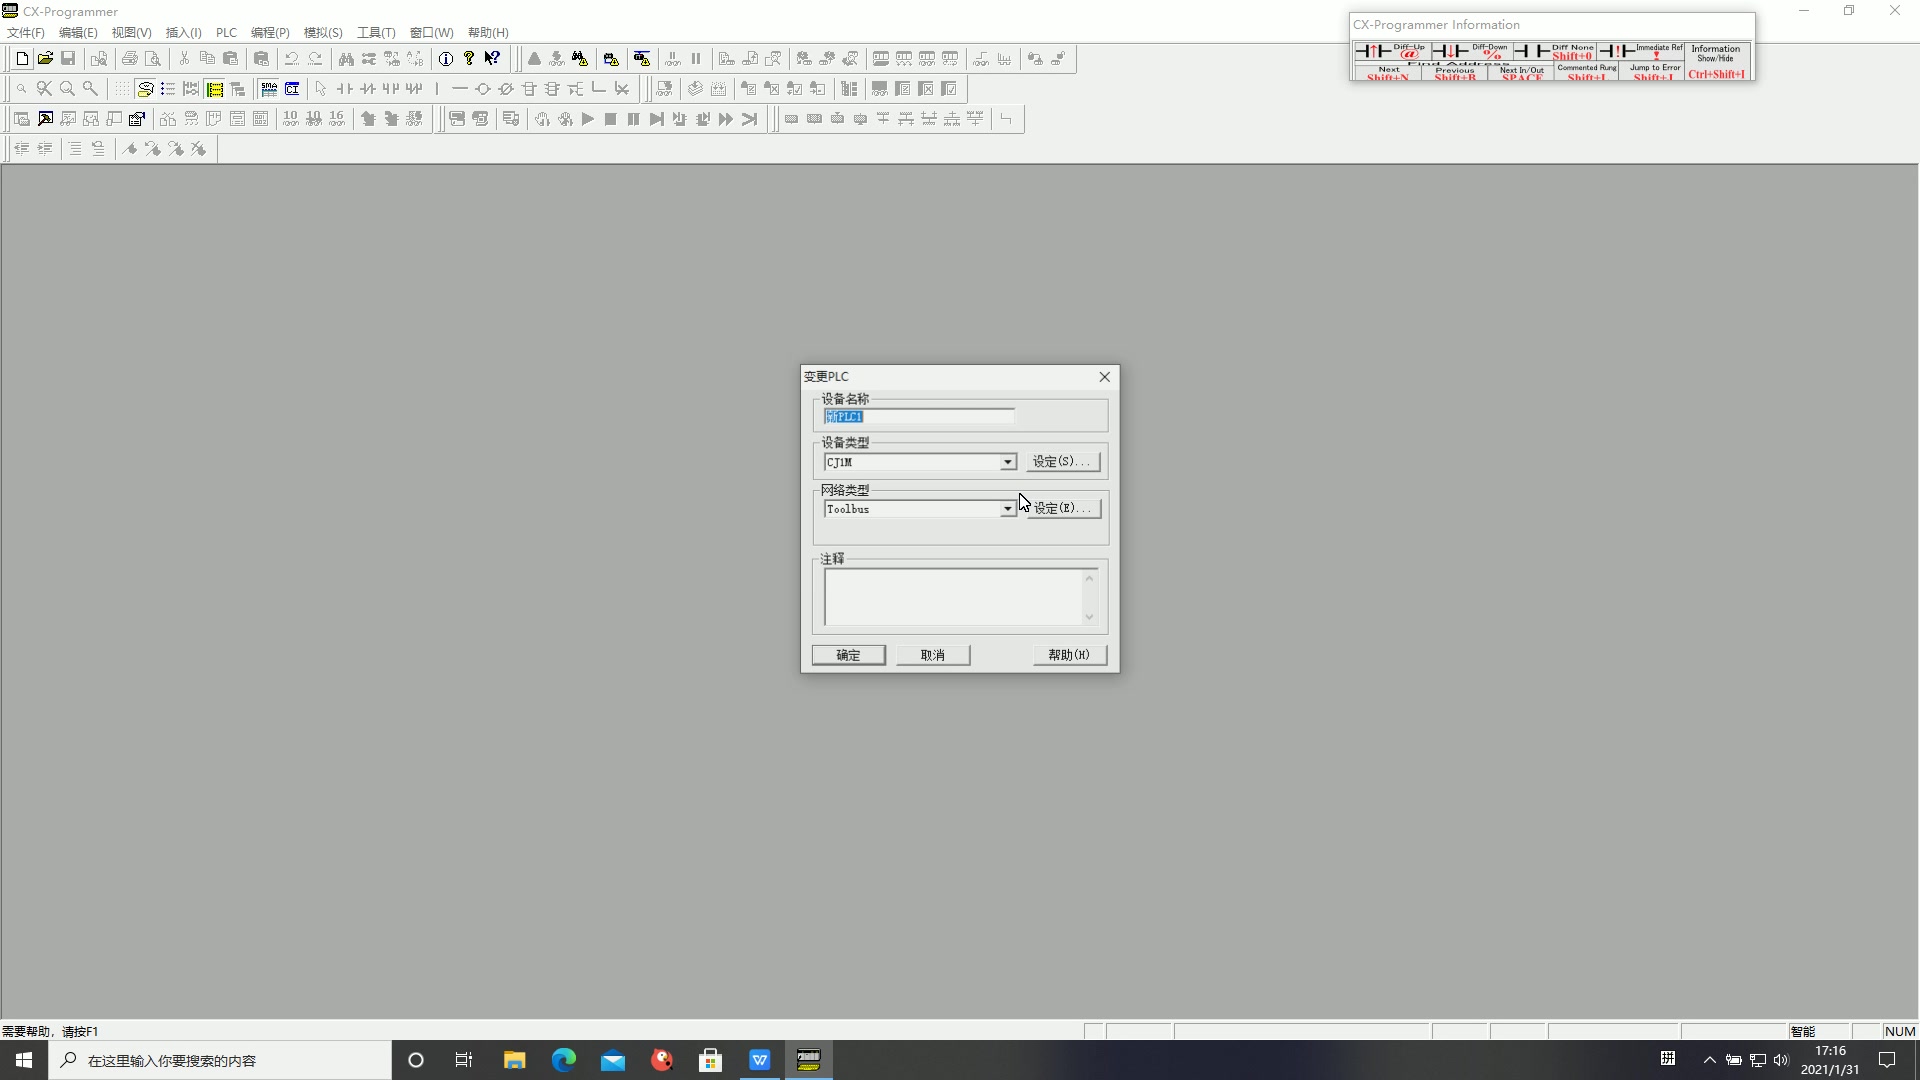Open the 帮助(H) menu
Viewport: 1920px width, 1080px height.
[x=488, y=33]
